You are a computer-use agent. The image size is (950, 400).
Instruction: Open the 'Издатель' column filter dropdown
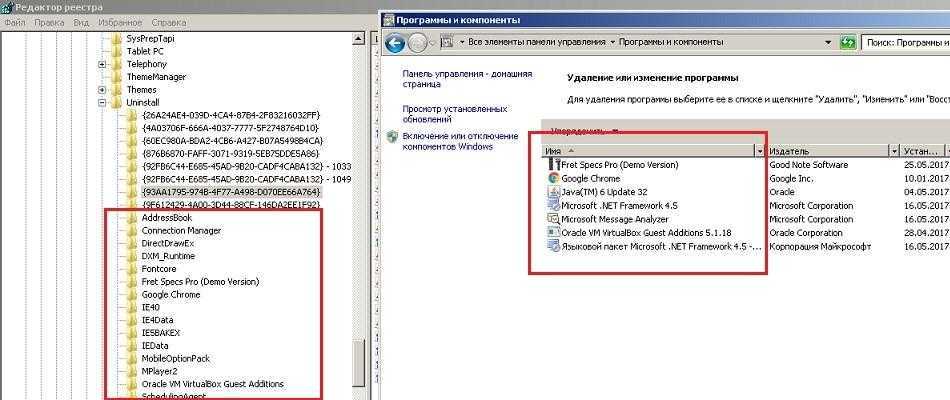click(x=894, y=151)
